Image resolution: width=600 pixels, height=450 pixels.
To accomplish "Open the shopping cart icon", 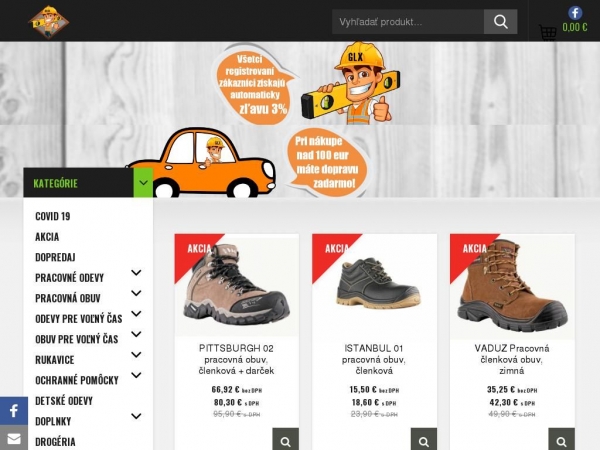I will click(x=547, y=32).
